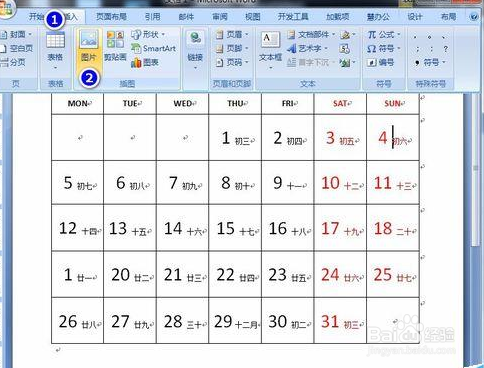Click the signature line icon
The image size is (484, 368).
[x=347, y=34]
